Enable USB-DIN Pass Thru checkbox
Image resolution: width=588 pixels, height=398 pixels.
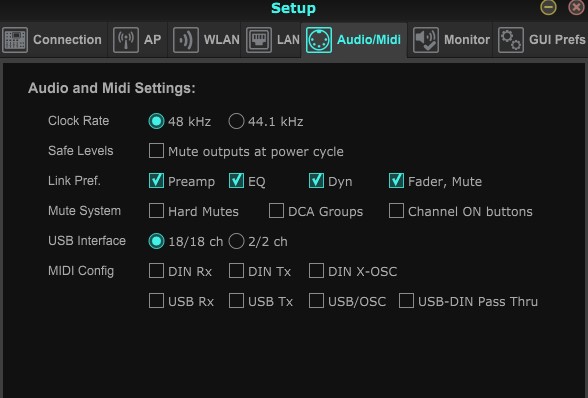tap(406, 301)
